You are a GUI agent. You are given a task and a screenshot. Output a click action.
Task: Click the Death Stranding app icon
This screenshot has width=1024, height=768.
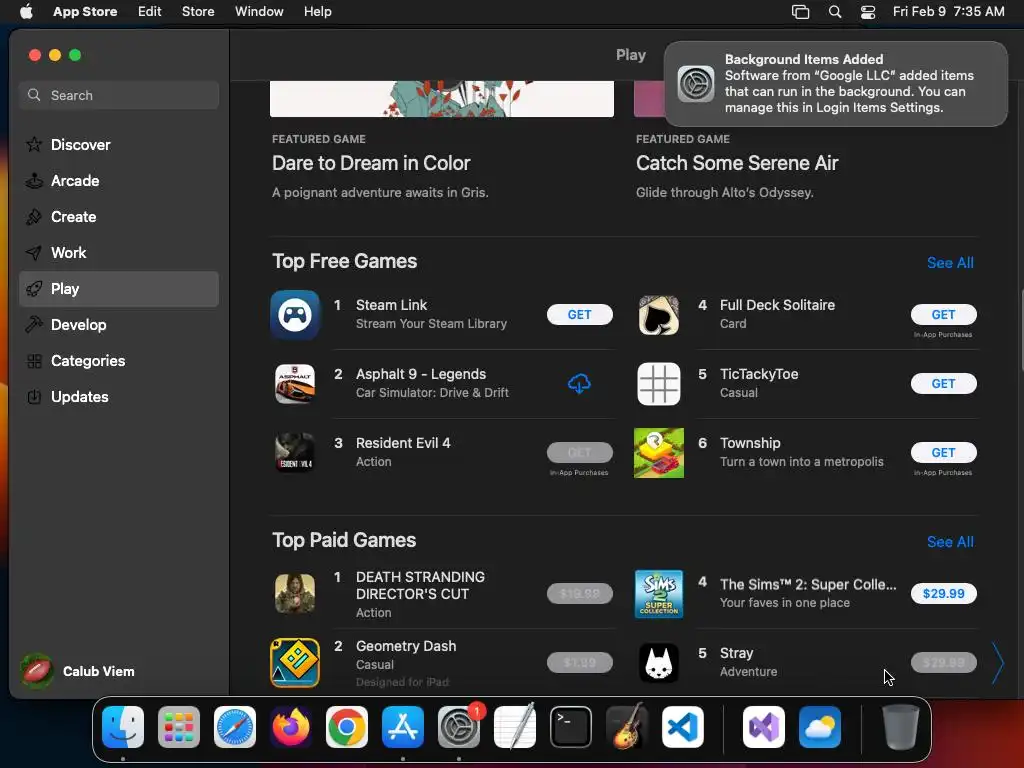click(295, 594)
